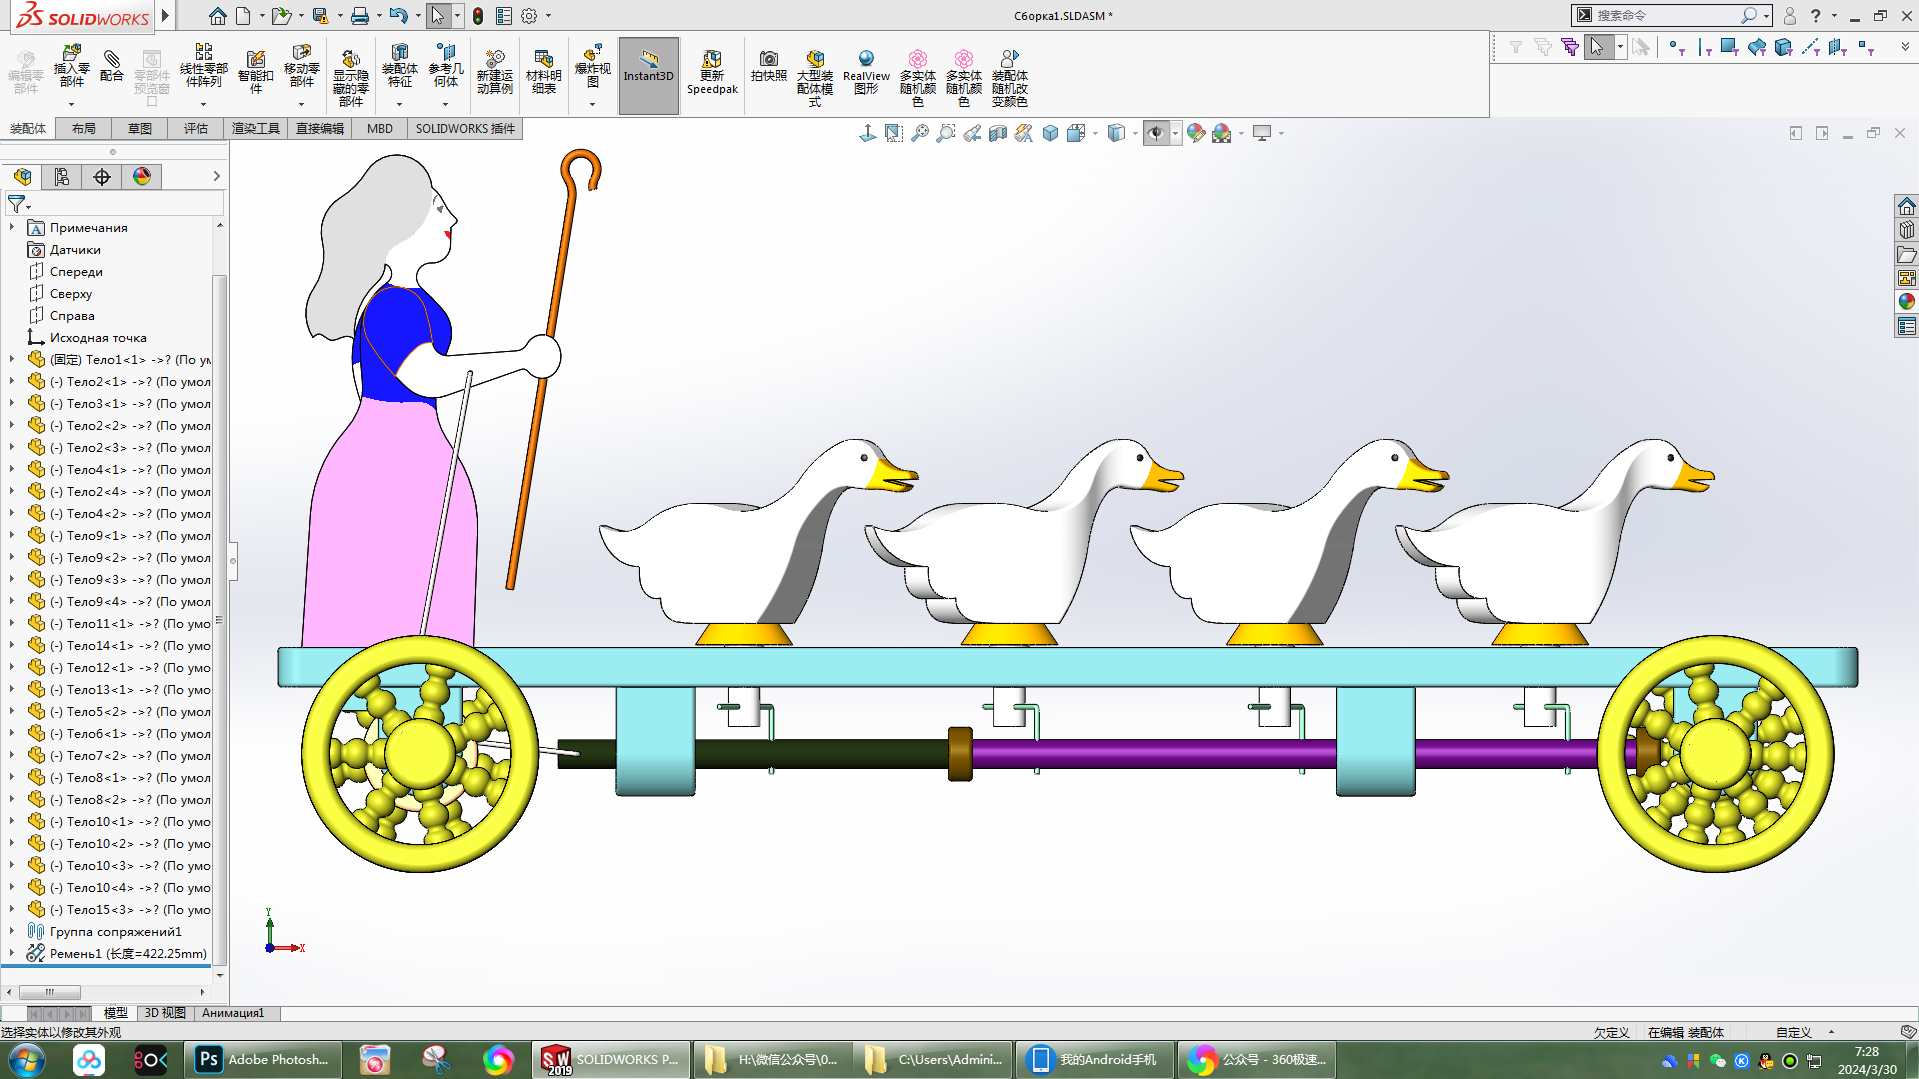Image resolution: width=1919 pixels, height=1079 pixels.
Task: Click the Save button in top toolbar
Action: tap(320, 16)
